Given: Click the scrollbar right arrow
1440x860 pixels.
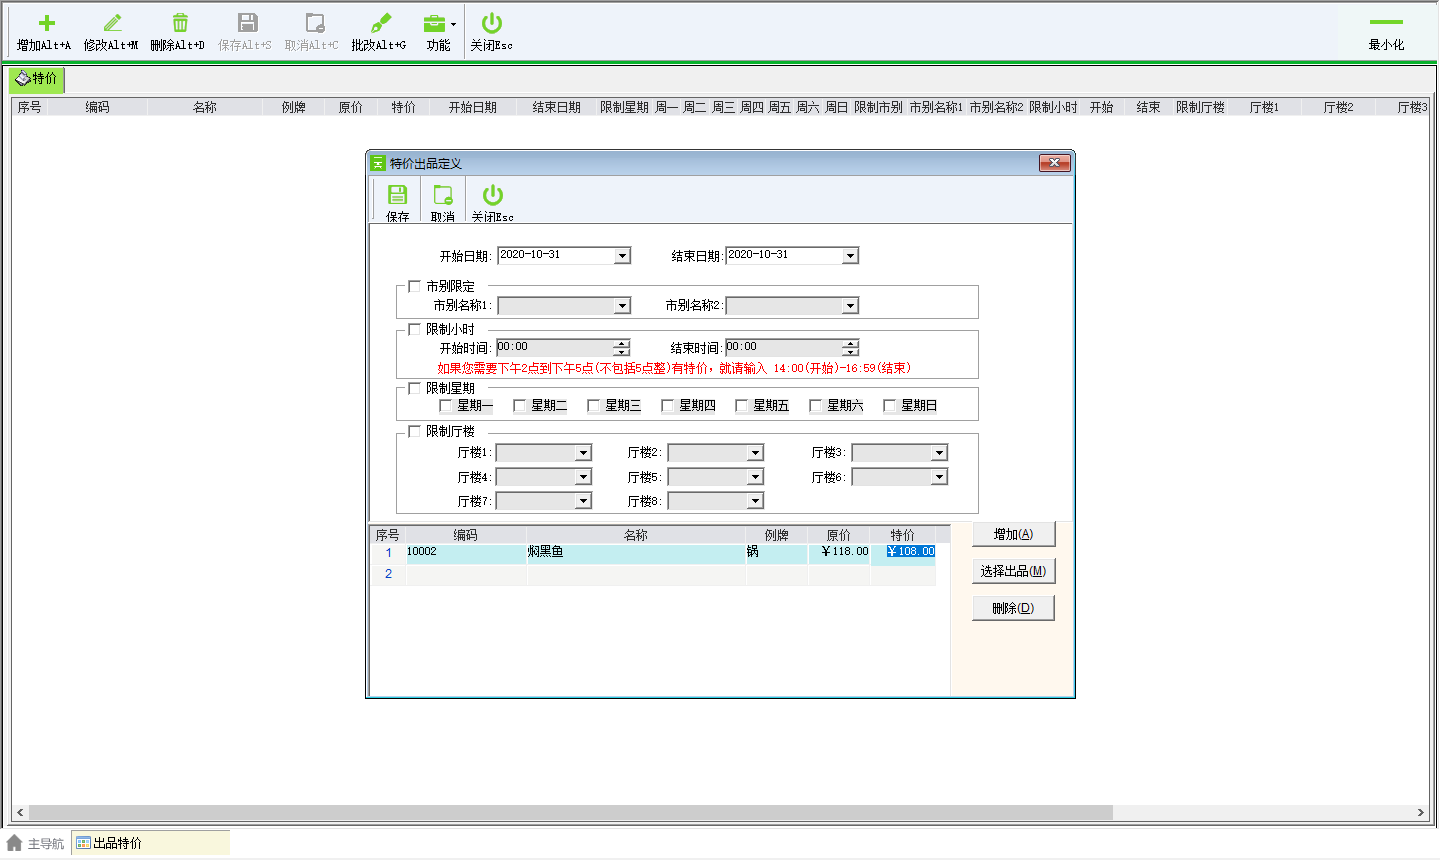Looking at the screenshot, I should point(1421,812).
